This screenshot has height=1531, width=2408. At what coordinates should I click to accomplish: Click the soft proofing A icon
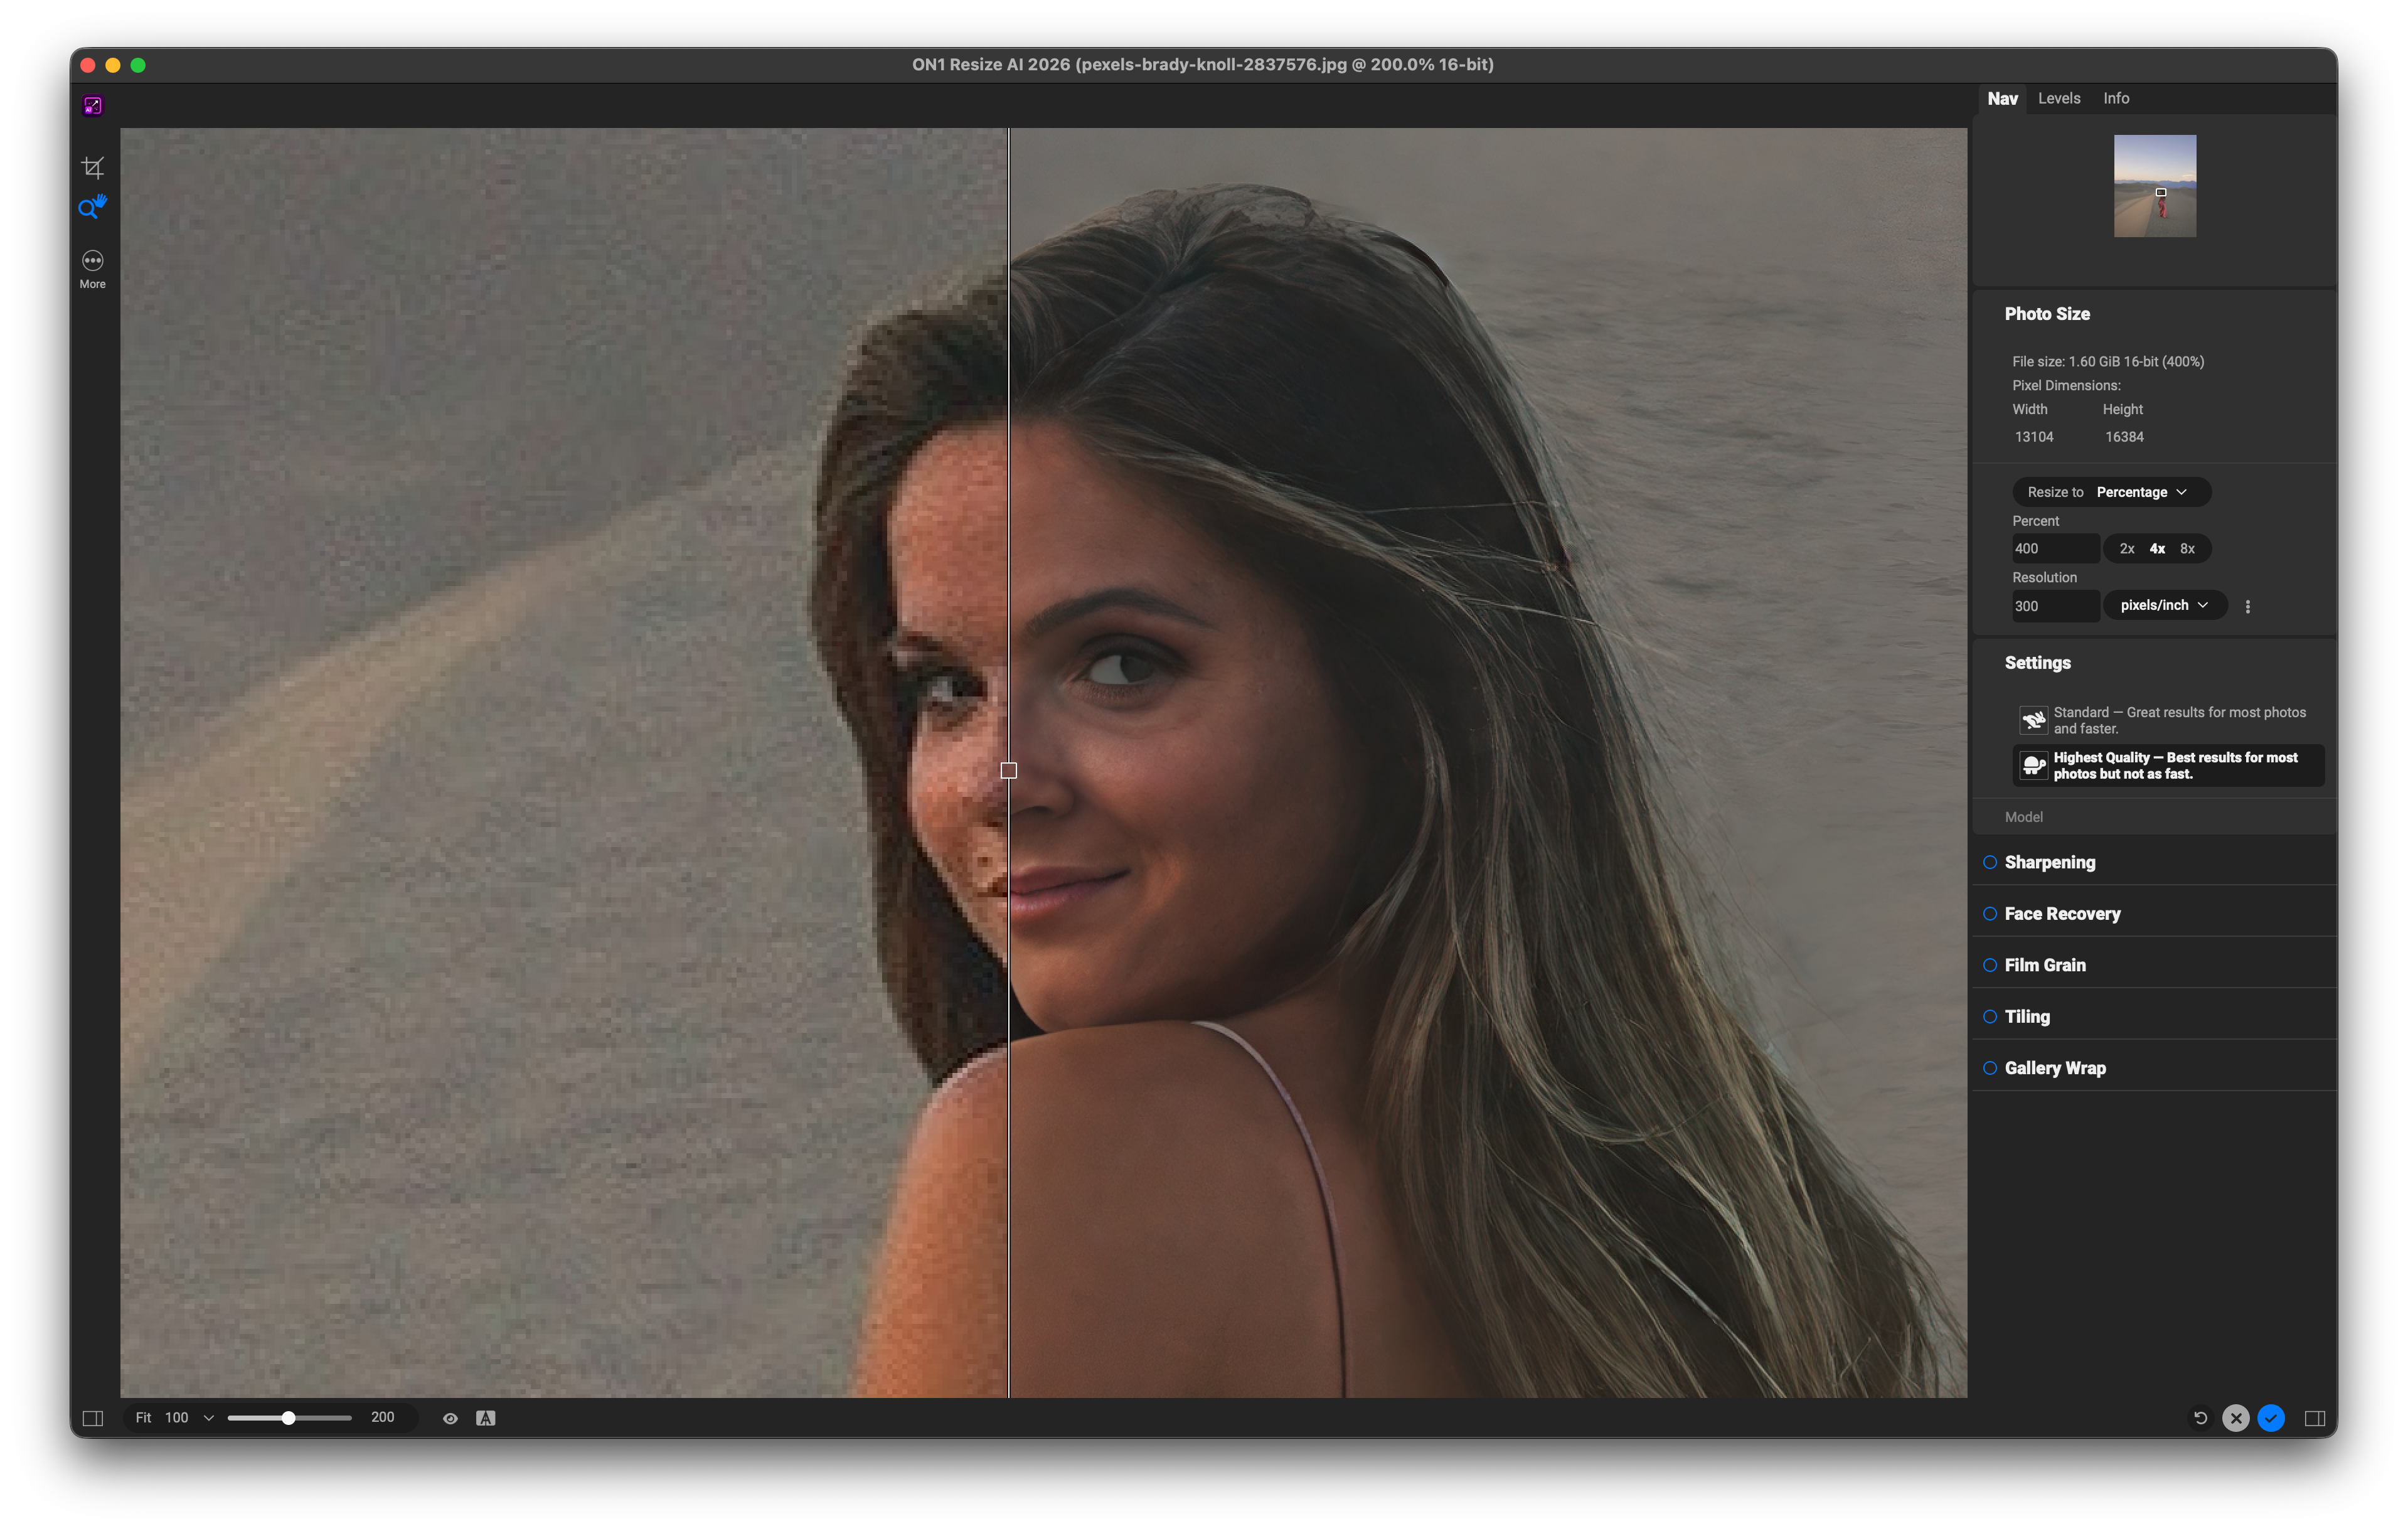point(486,1418)
